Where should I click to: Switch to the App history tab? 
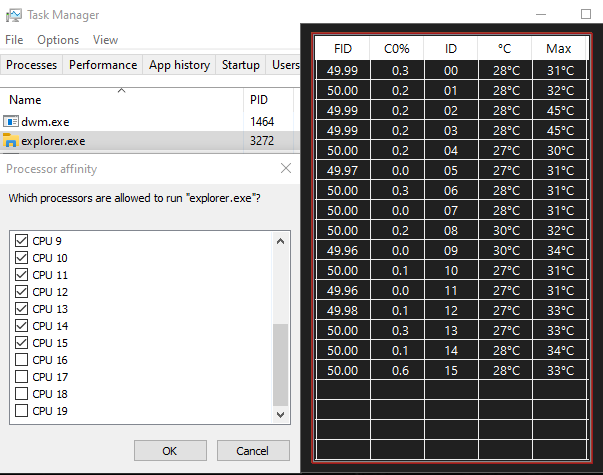180,65
